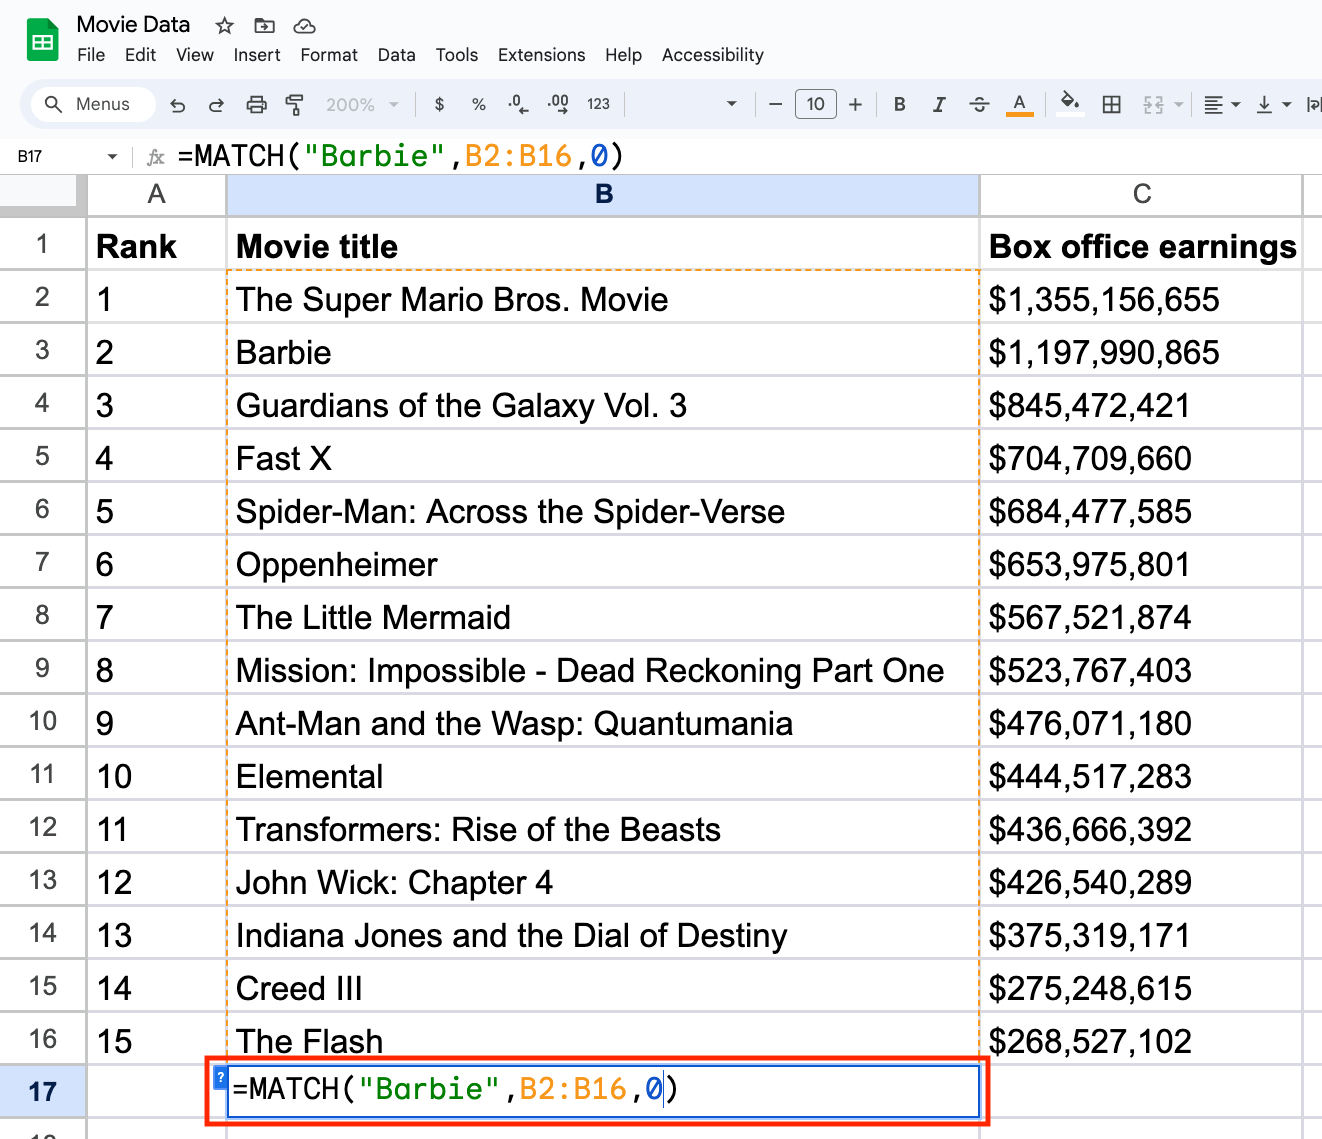Open the text color picker
The height and width of the screenshot is (1139, 1322).
pyautogui.click(x=1019, y=104)
